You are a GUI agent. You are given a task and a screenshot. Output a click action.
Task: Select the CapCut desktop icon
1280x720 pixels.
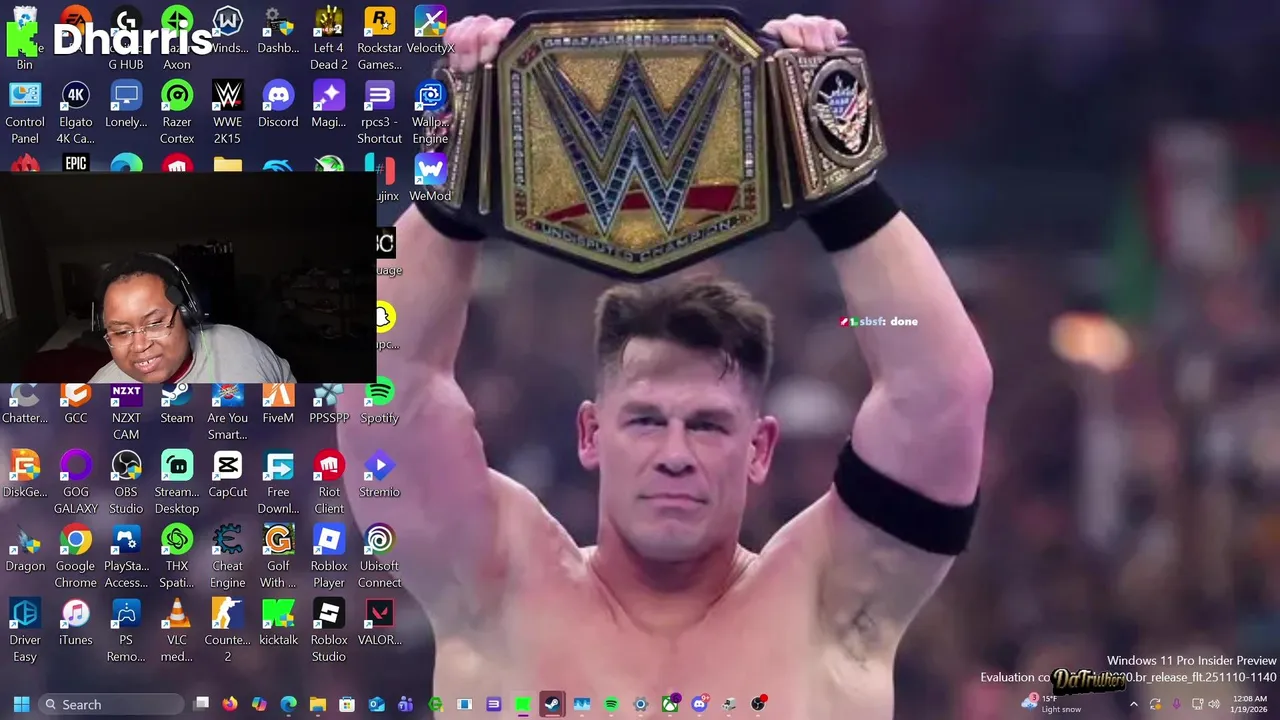(228, 474)
